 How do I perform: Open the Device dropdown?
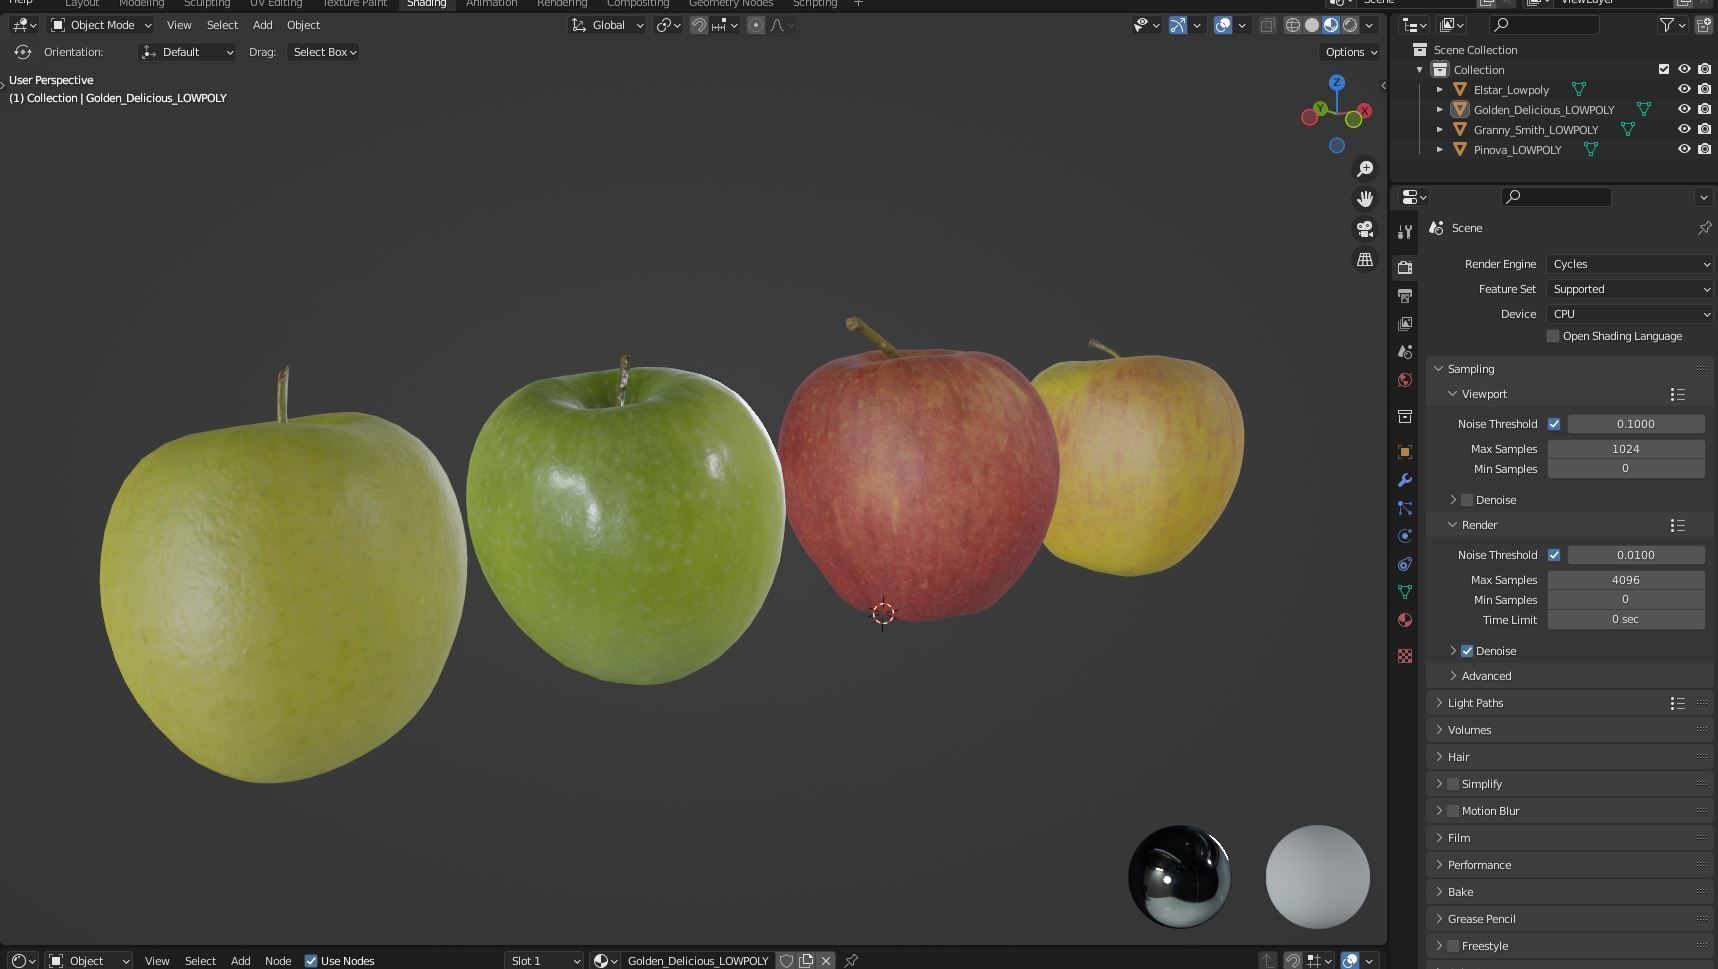pos(1629,314)
